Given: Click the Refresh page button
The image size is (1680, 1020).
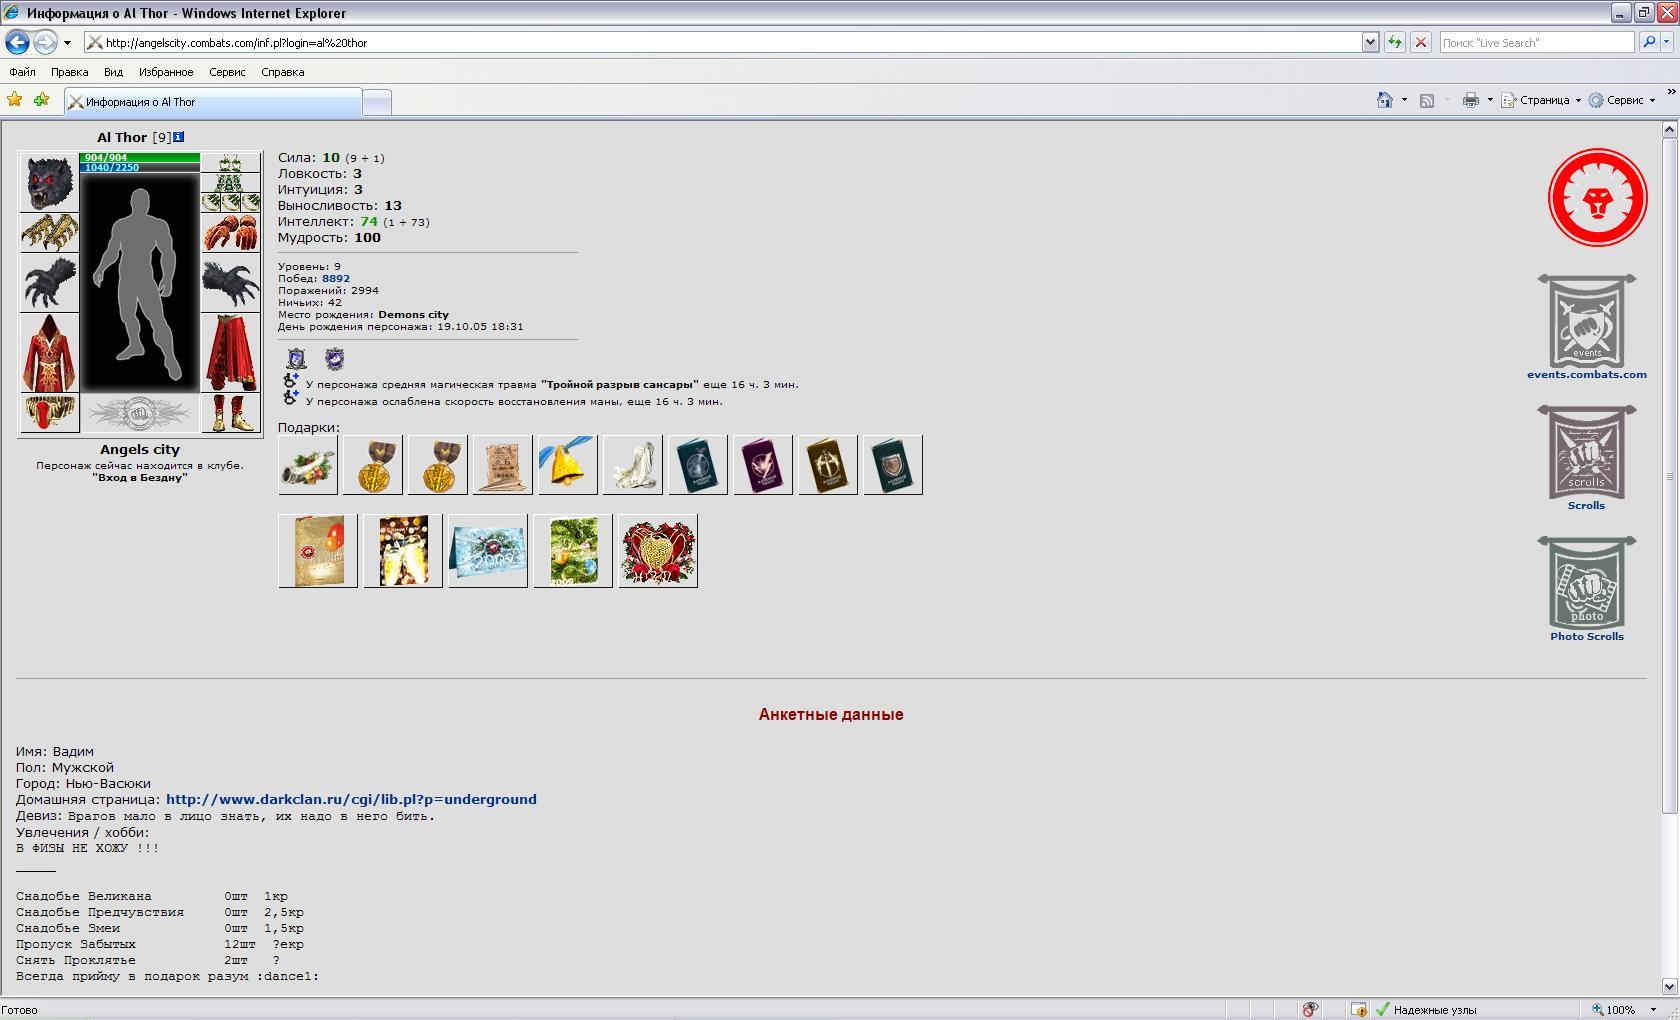Looking at the screenshot, I should 1394,42.
